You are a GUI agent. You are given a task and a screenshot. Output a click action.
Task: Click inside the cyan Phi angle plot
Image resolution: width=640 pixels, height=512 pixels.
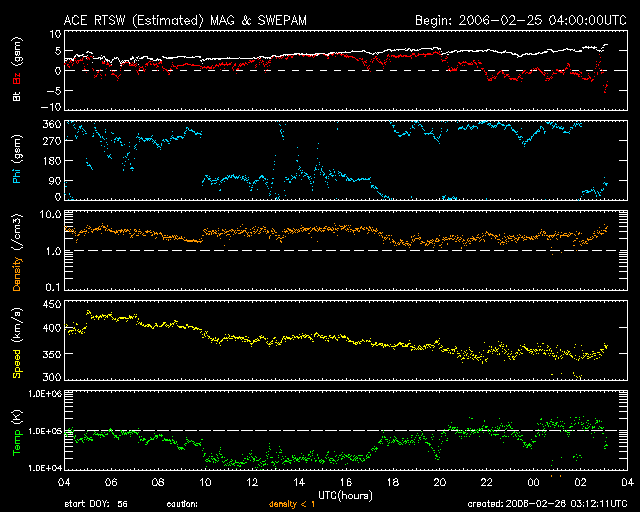(x=346, y=160)
